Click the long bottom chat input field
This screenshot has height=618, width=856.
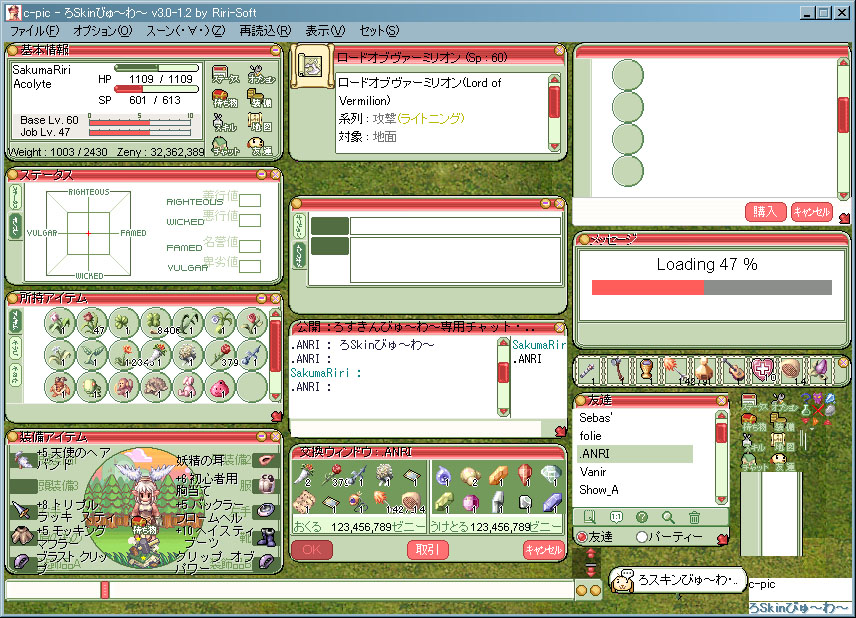point(289,590)
